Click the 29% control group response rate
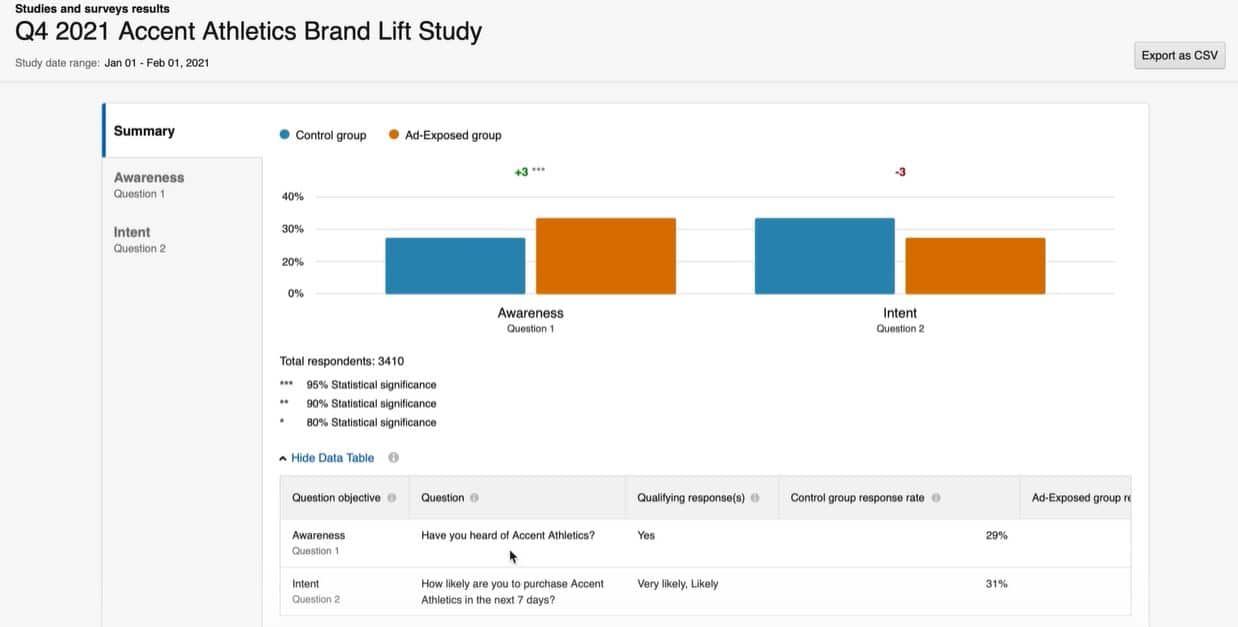Viewport: 1238px width, 627px height. 996,535
